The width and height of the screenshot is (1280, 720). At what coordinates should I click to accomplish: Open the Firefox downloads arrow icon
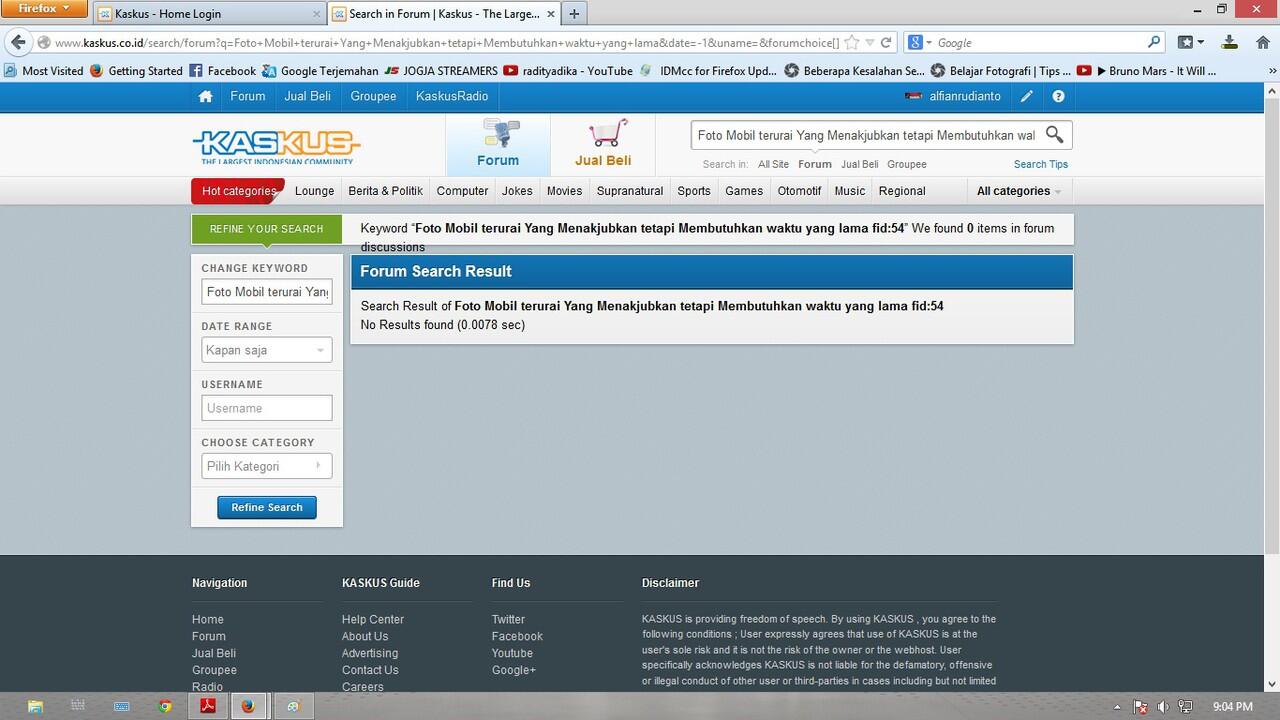[x=1230, y=43]
